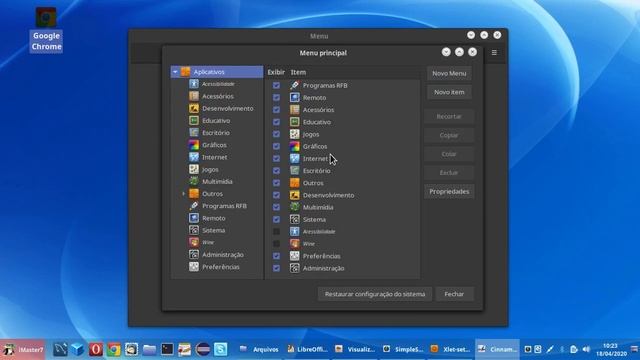The width and height of the screenshot is (640, 360).
Task: Select Sistema icon in the left tree
Action: (x=194, y=230)
